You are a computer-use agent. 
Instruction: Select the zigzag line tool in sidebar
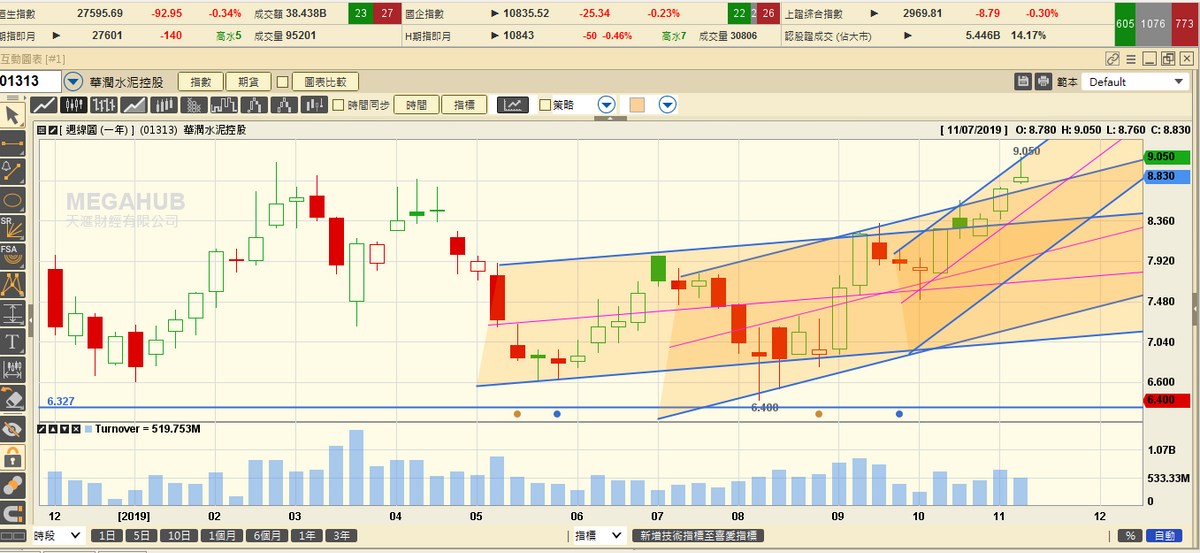tap(12, 284)
